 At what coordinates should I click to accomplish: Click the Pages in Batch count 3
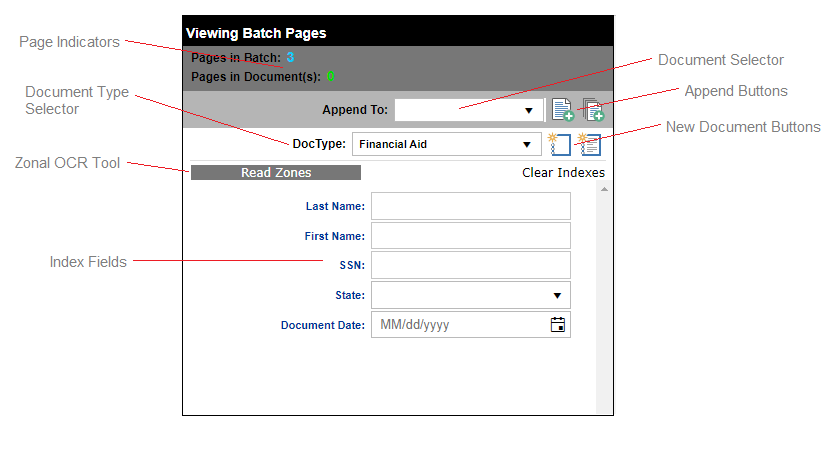290,58
